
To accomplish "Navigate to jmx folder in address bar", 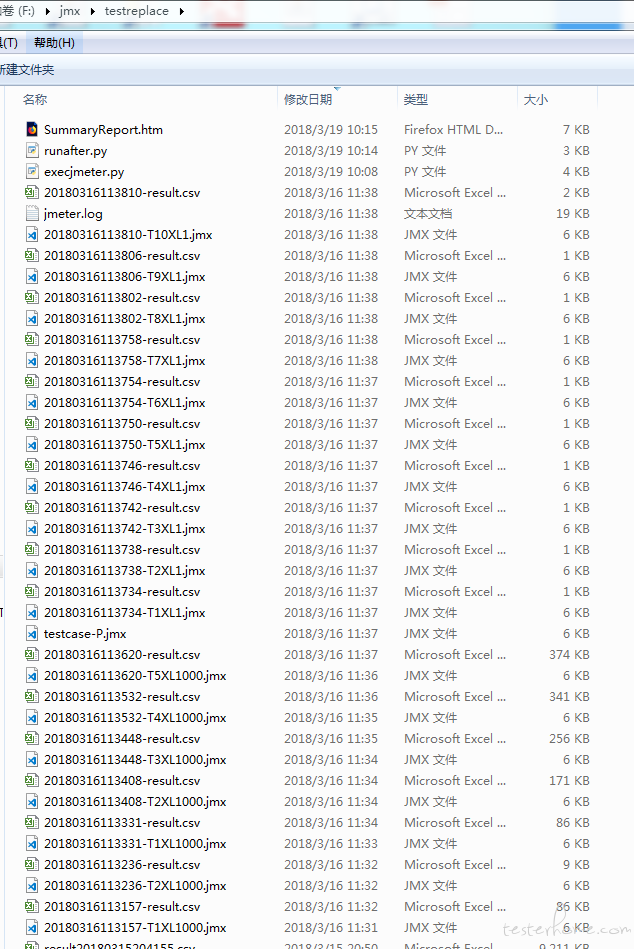I will (x=69, y=12).
